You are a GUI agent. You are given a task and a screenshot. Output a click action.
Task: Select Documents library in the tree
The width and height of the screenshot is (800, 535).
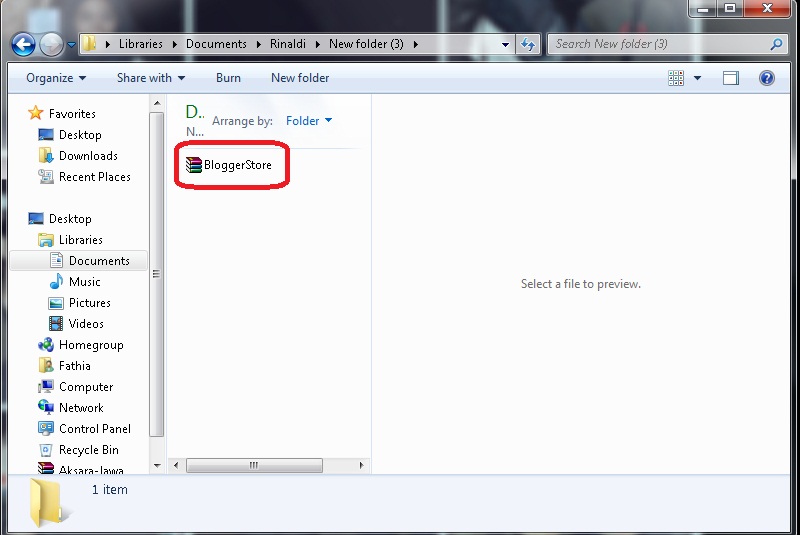pos(99,261)
